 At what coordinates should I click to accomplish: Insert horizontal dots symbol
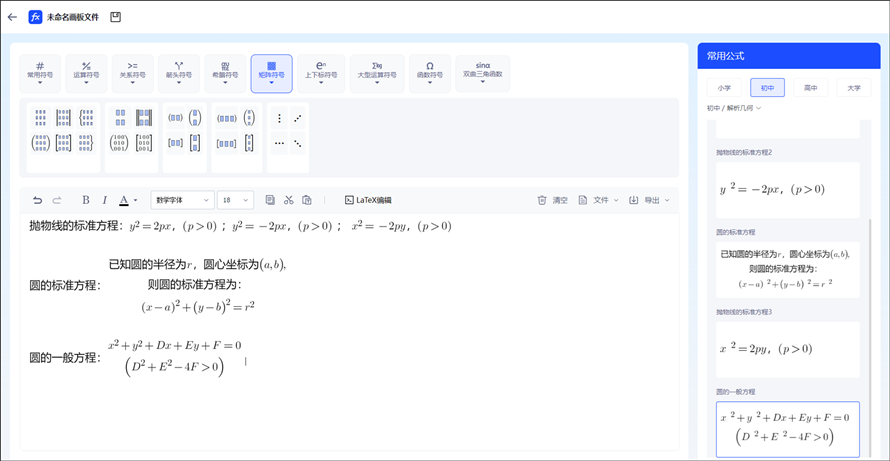coord(279,143)
